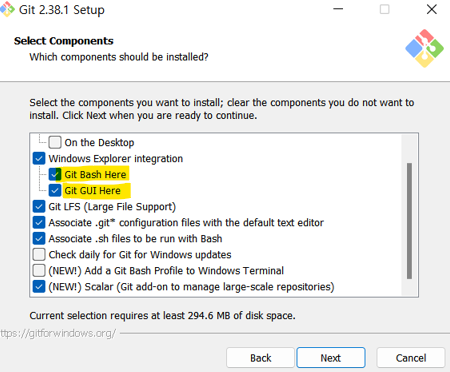Click the 'Select Components' heading
This screenshot has width=450, height=372.
click(x=64, y=41)
